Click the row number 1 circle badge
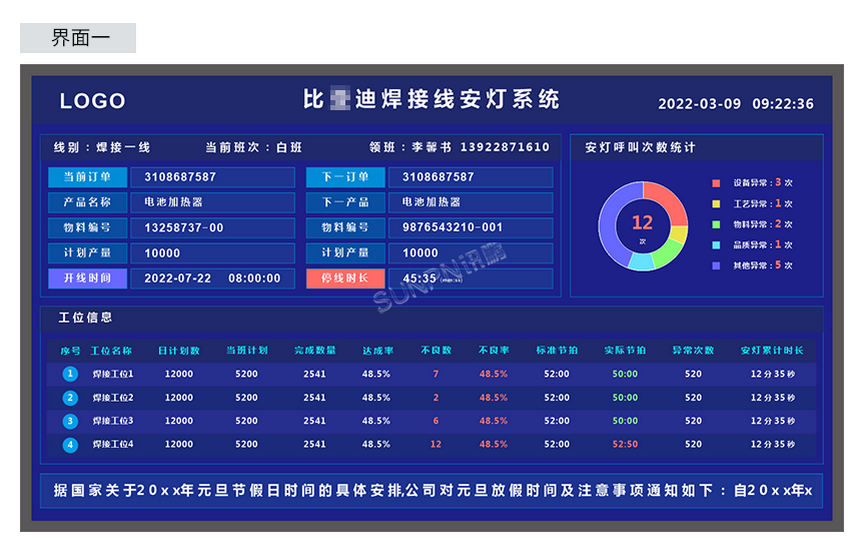Screen dimensions: 860x550 point(70,374)
